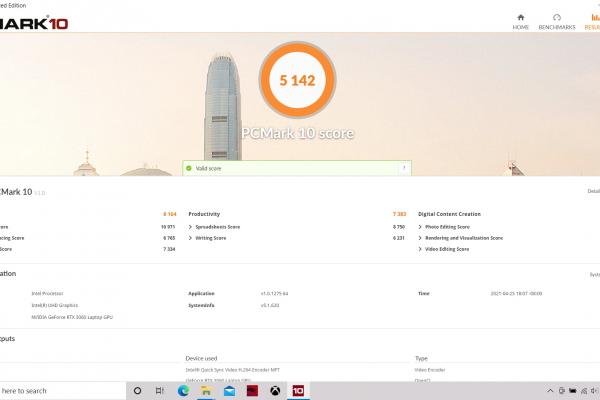Click the Type column header
The height and width of the screenshot is (400, 600).
click(421, 358)
